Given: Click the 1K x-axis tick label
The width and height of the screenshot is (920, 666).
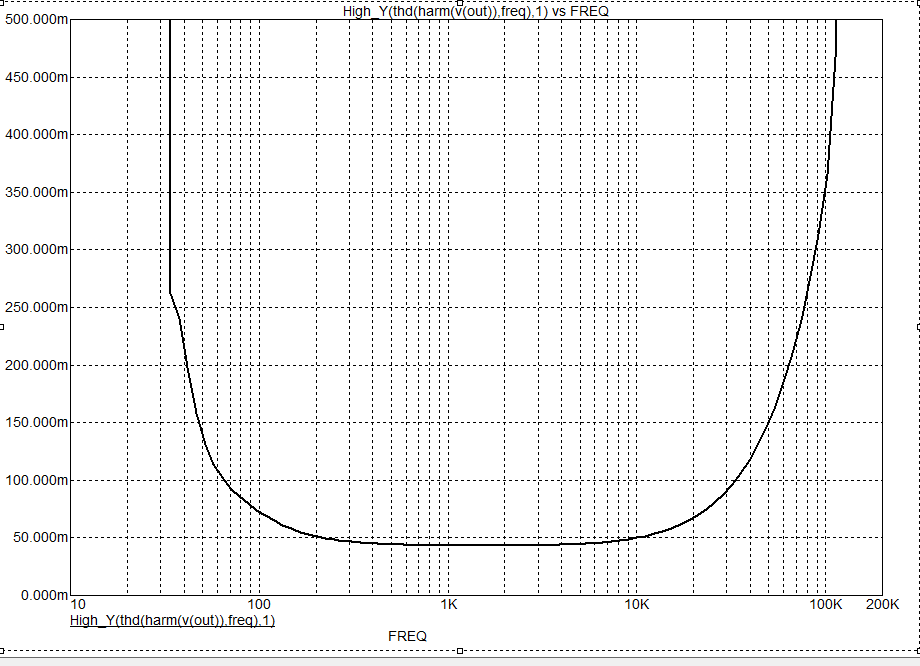Looking at the screenshot, I should pos(449,604).
